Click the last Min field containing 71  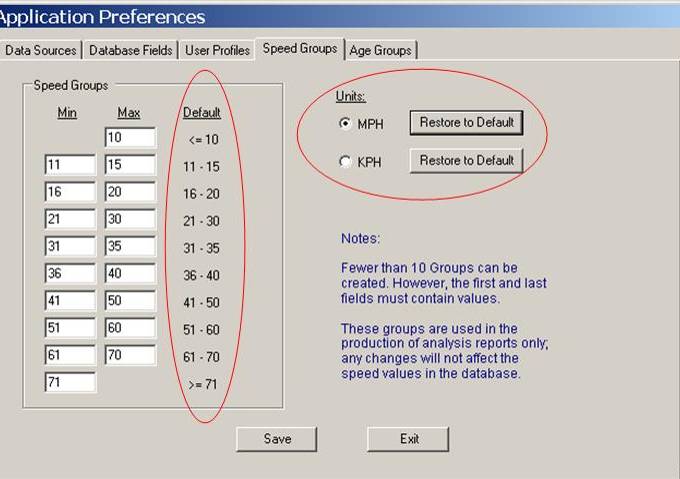[x=70, y=382]
